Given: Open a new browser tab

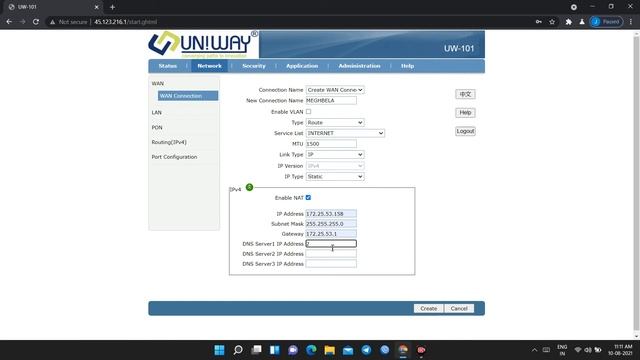Looking at the screenshot, I should tap(112, 7).
